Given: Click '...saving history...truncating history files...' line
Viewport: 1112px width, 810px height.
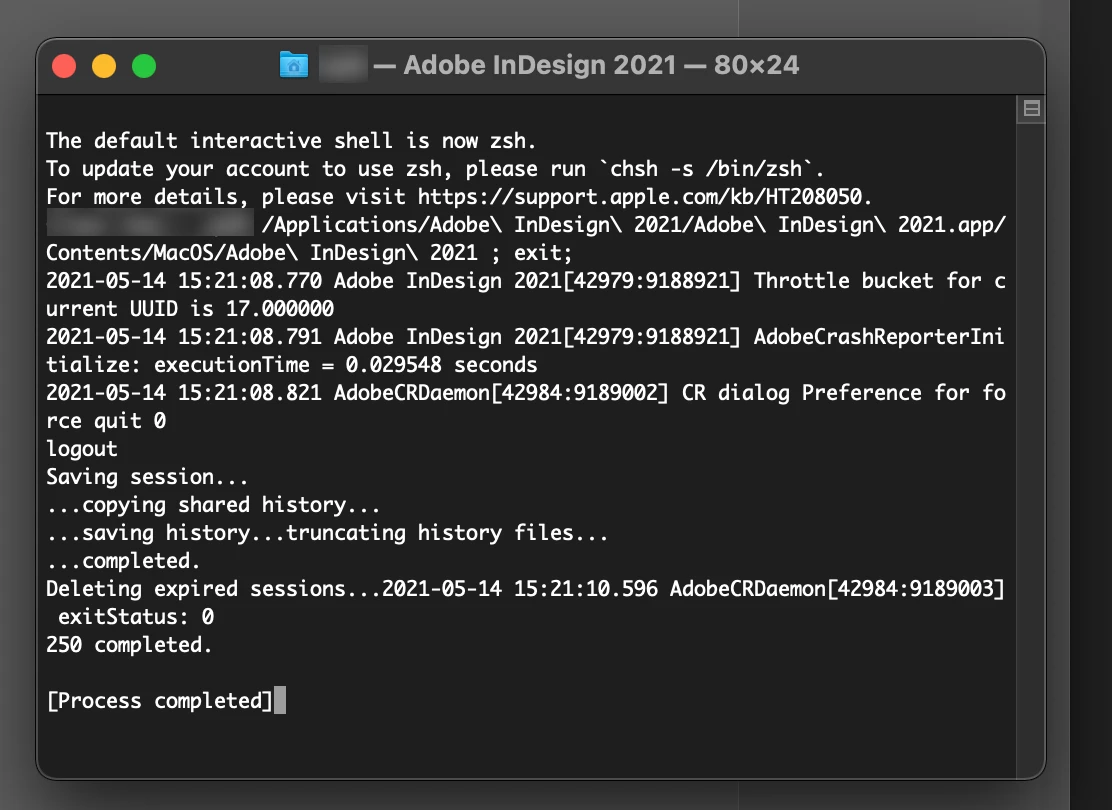Looking at the screenshot, I should 328,533.
